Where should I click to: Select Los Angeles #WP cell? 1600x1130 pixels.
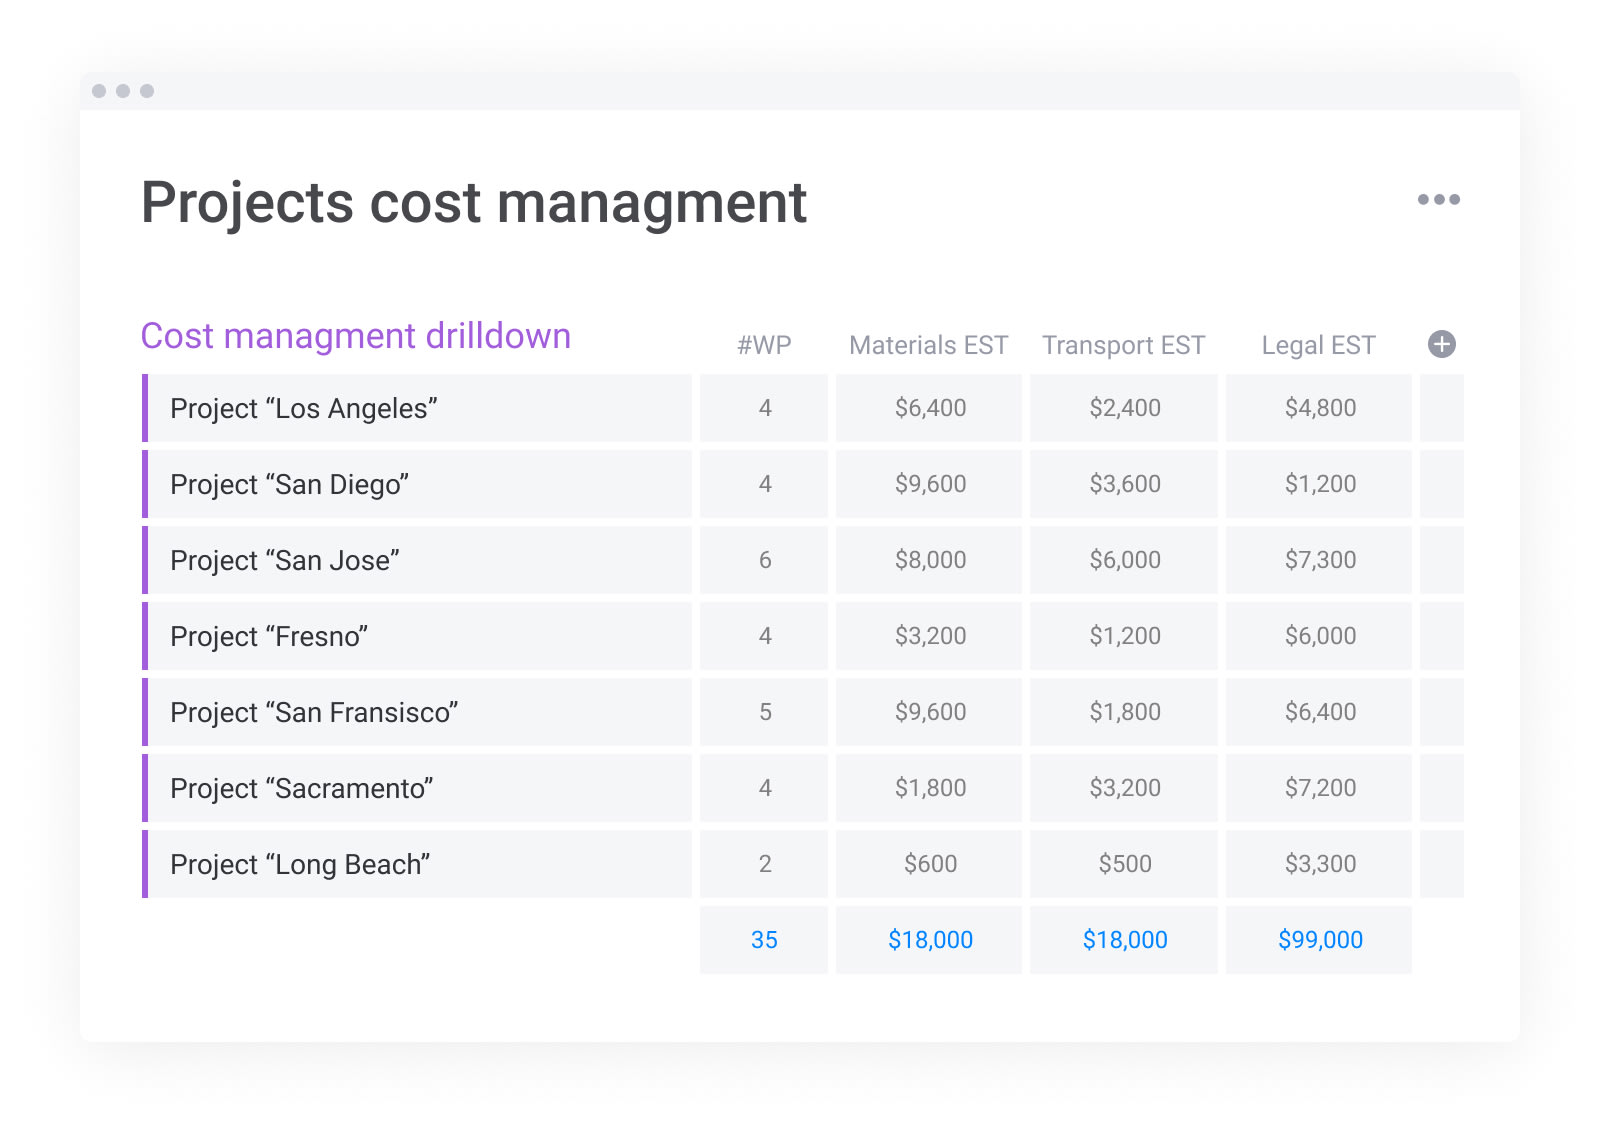pyautogui.click(x=764, y=408)
